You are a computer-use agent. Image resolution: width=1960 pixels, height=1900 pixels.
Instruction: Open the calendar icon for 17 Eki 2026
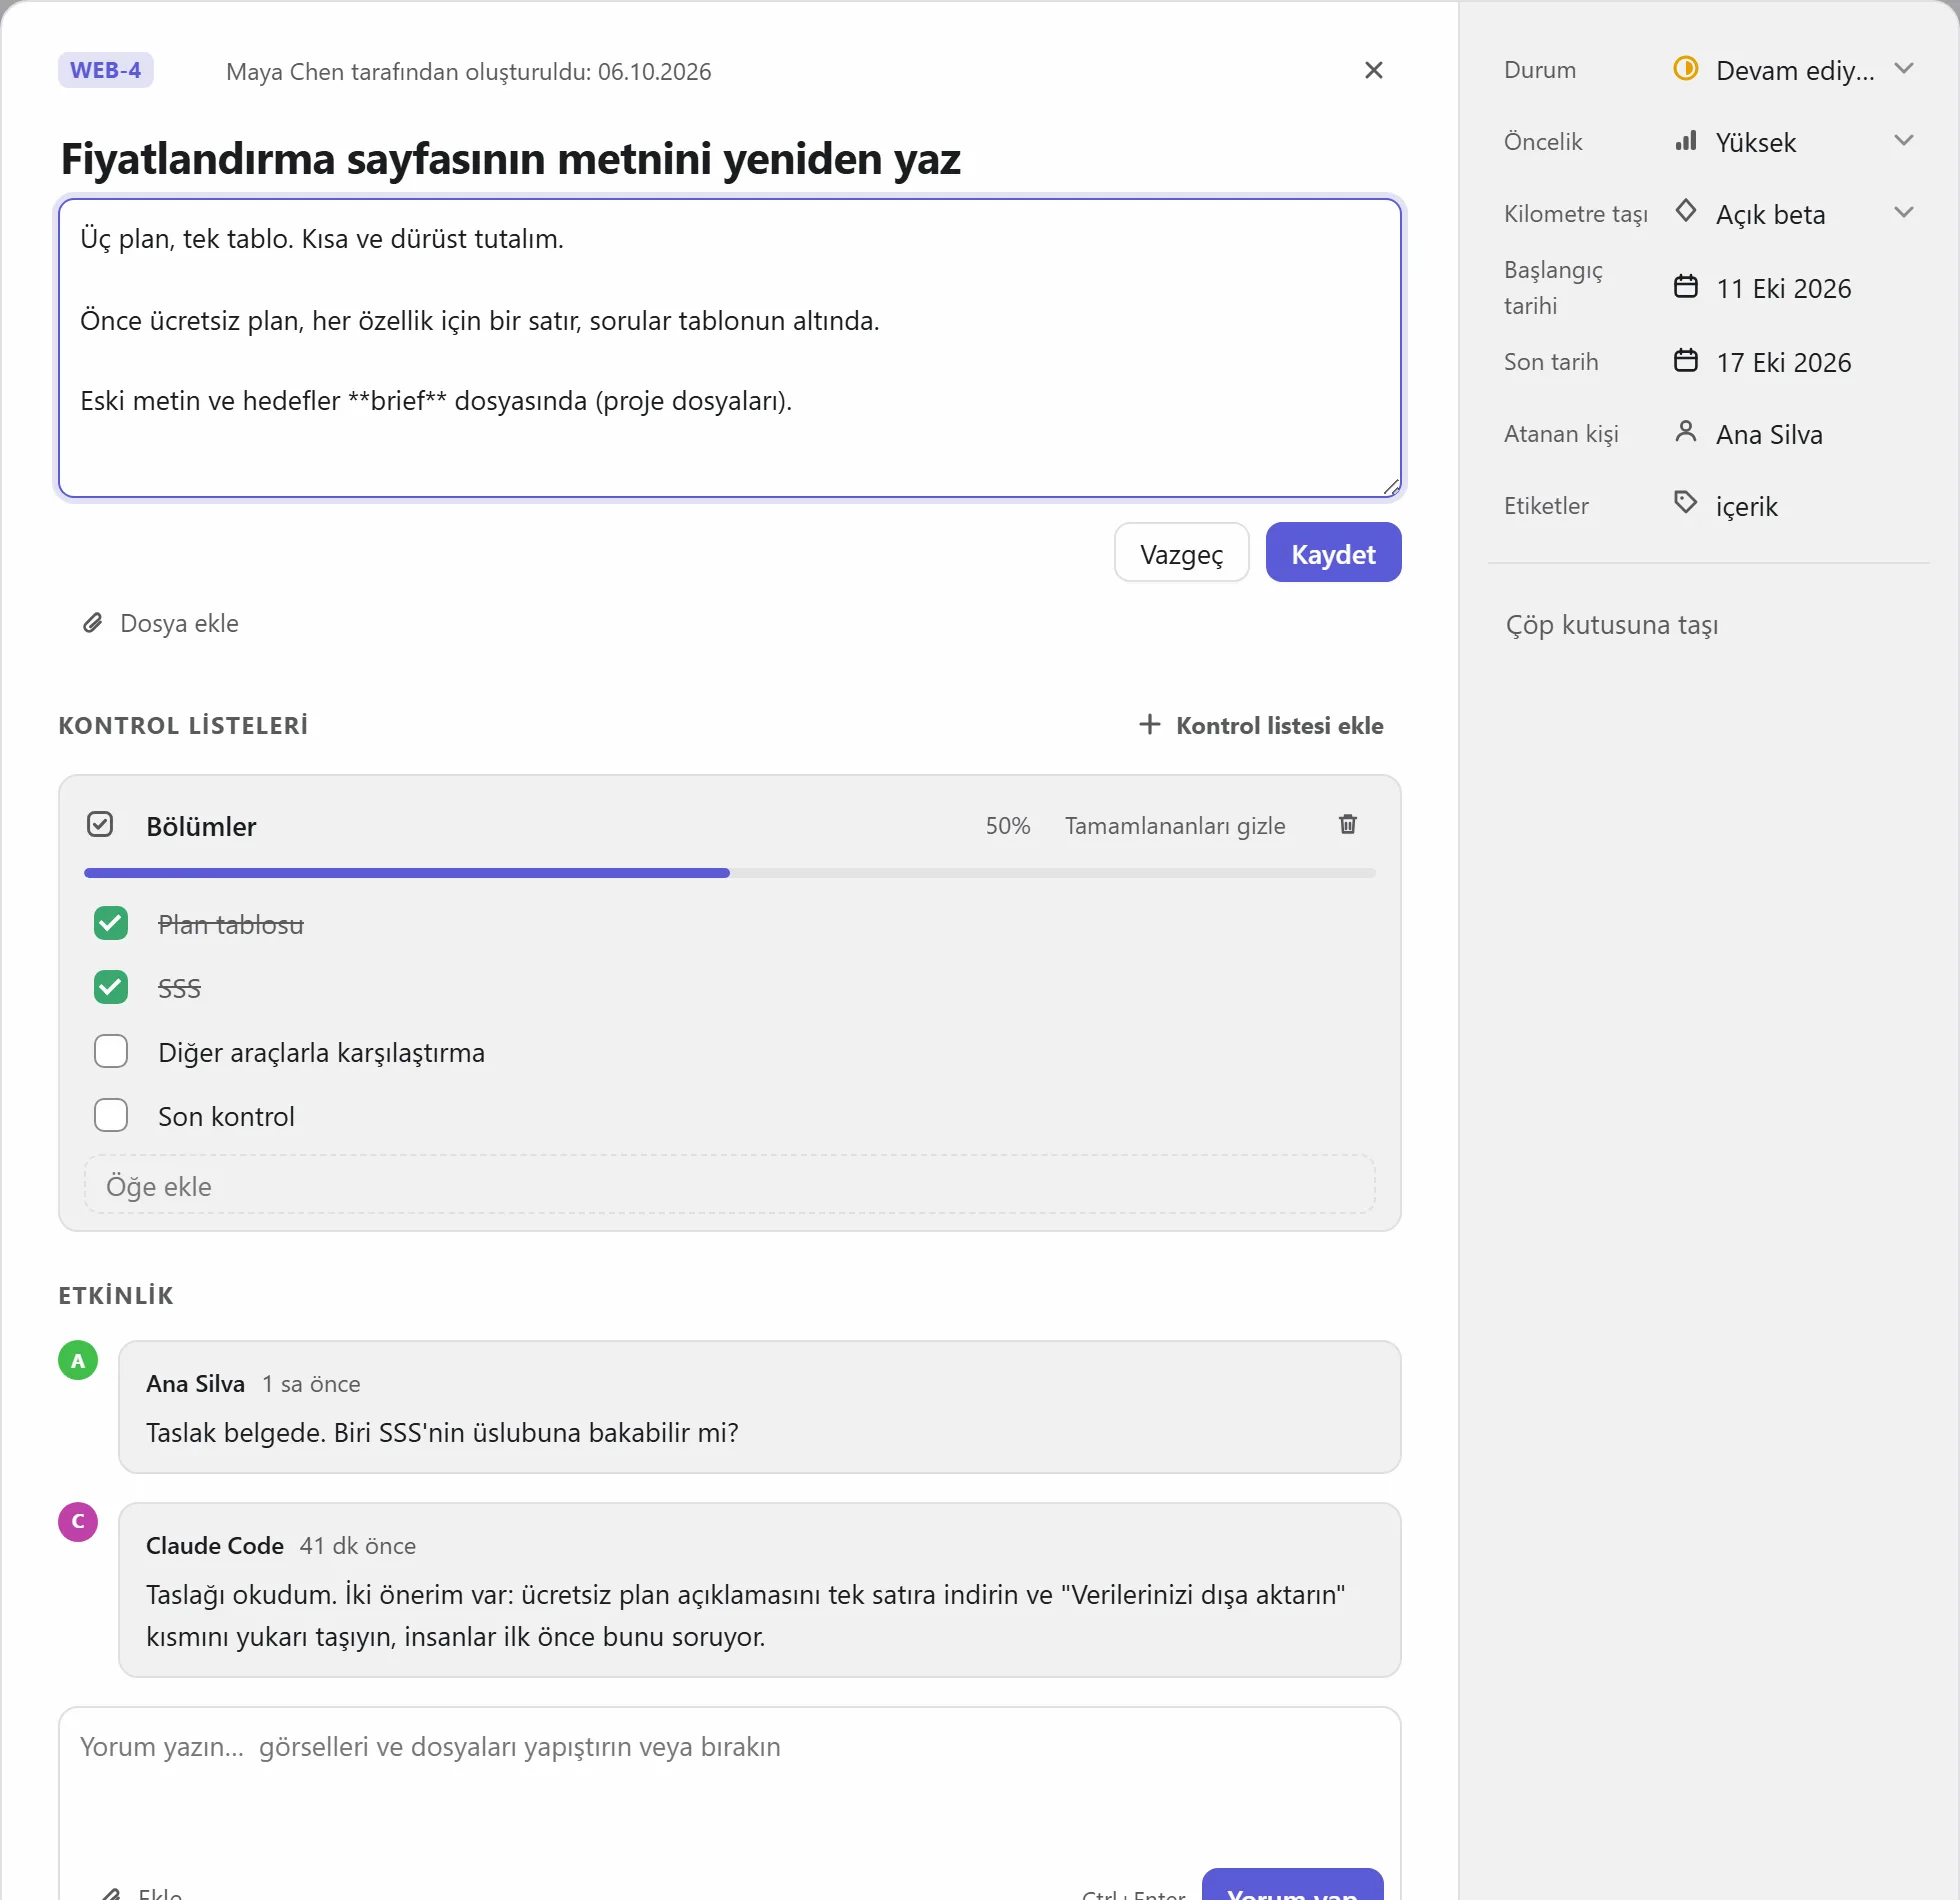1685,360
